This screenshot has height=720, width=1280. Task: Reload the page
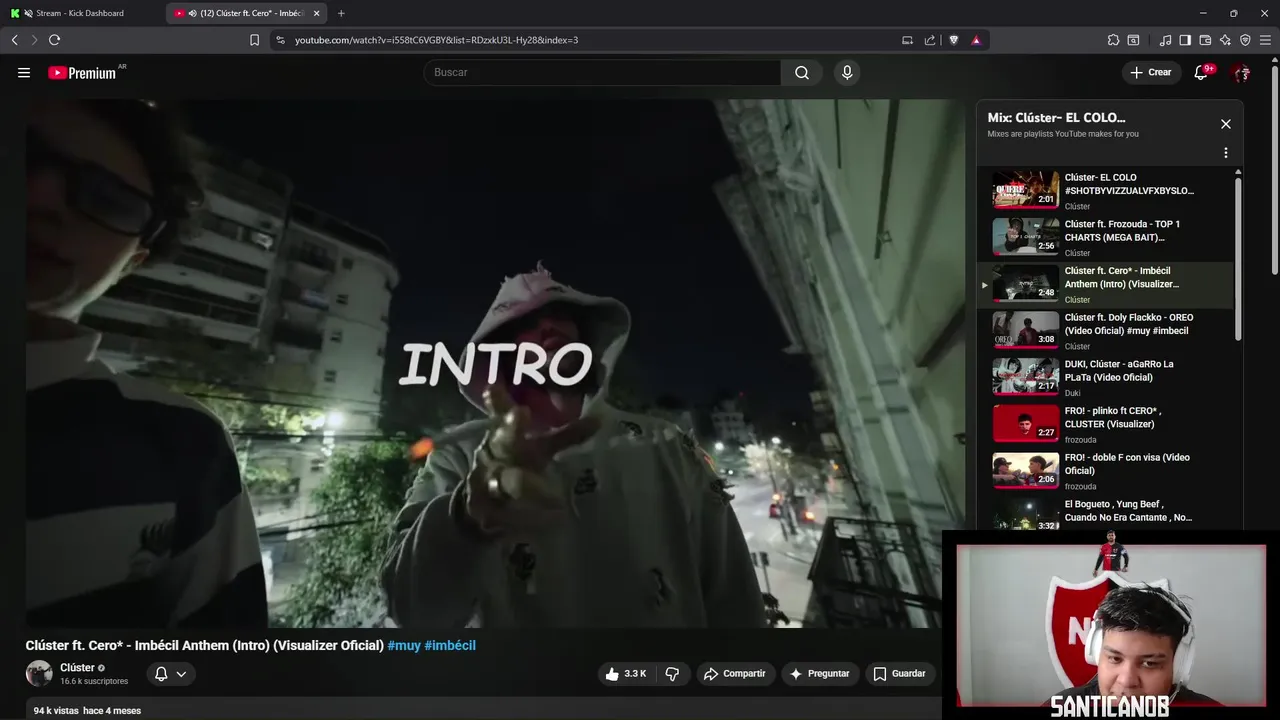coord(54,40)
